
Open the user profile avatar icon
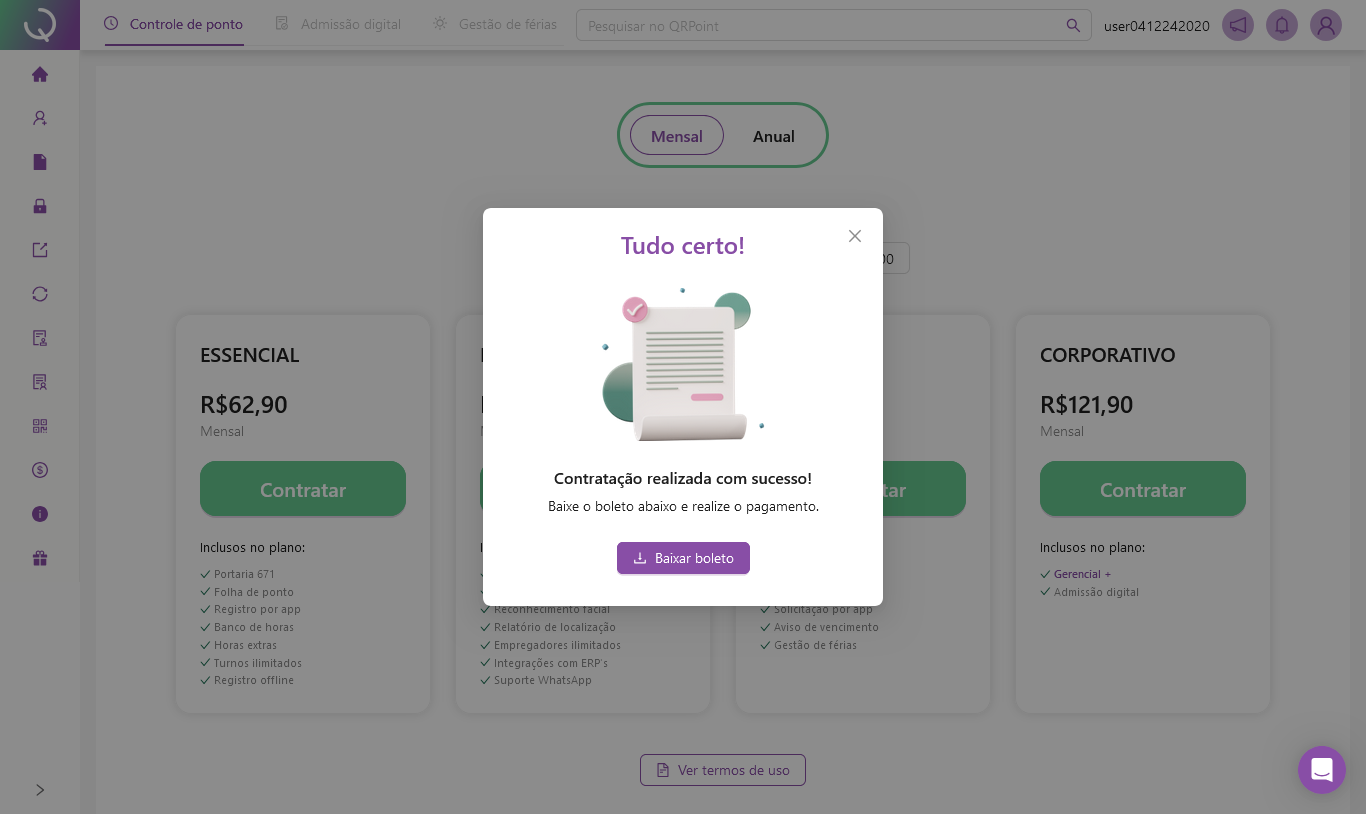point(1326,25)
